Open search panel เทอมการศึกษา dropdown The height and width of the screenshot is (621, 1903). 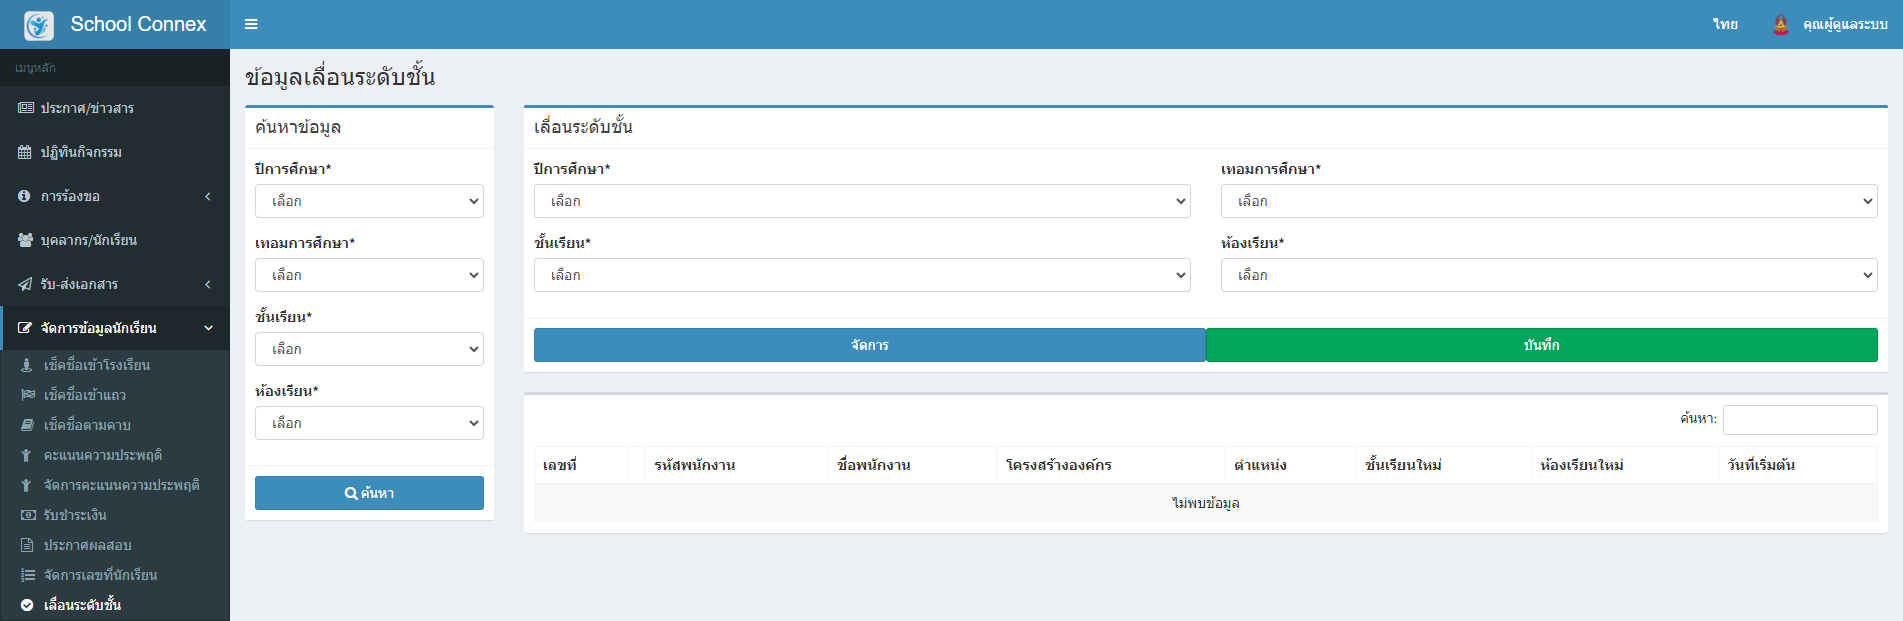(x=369, y=275)
